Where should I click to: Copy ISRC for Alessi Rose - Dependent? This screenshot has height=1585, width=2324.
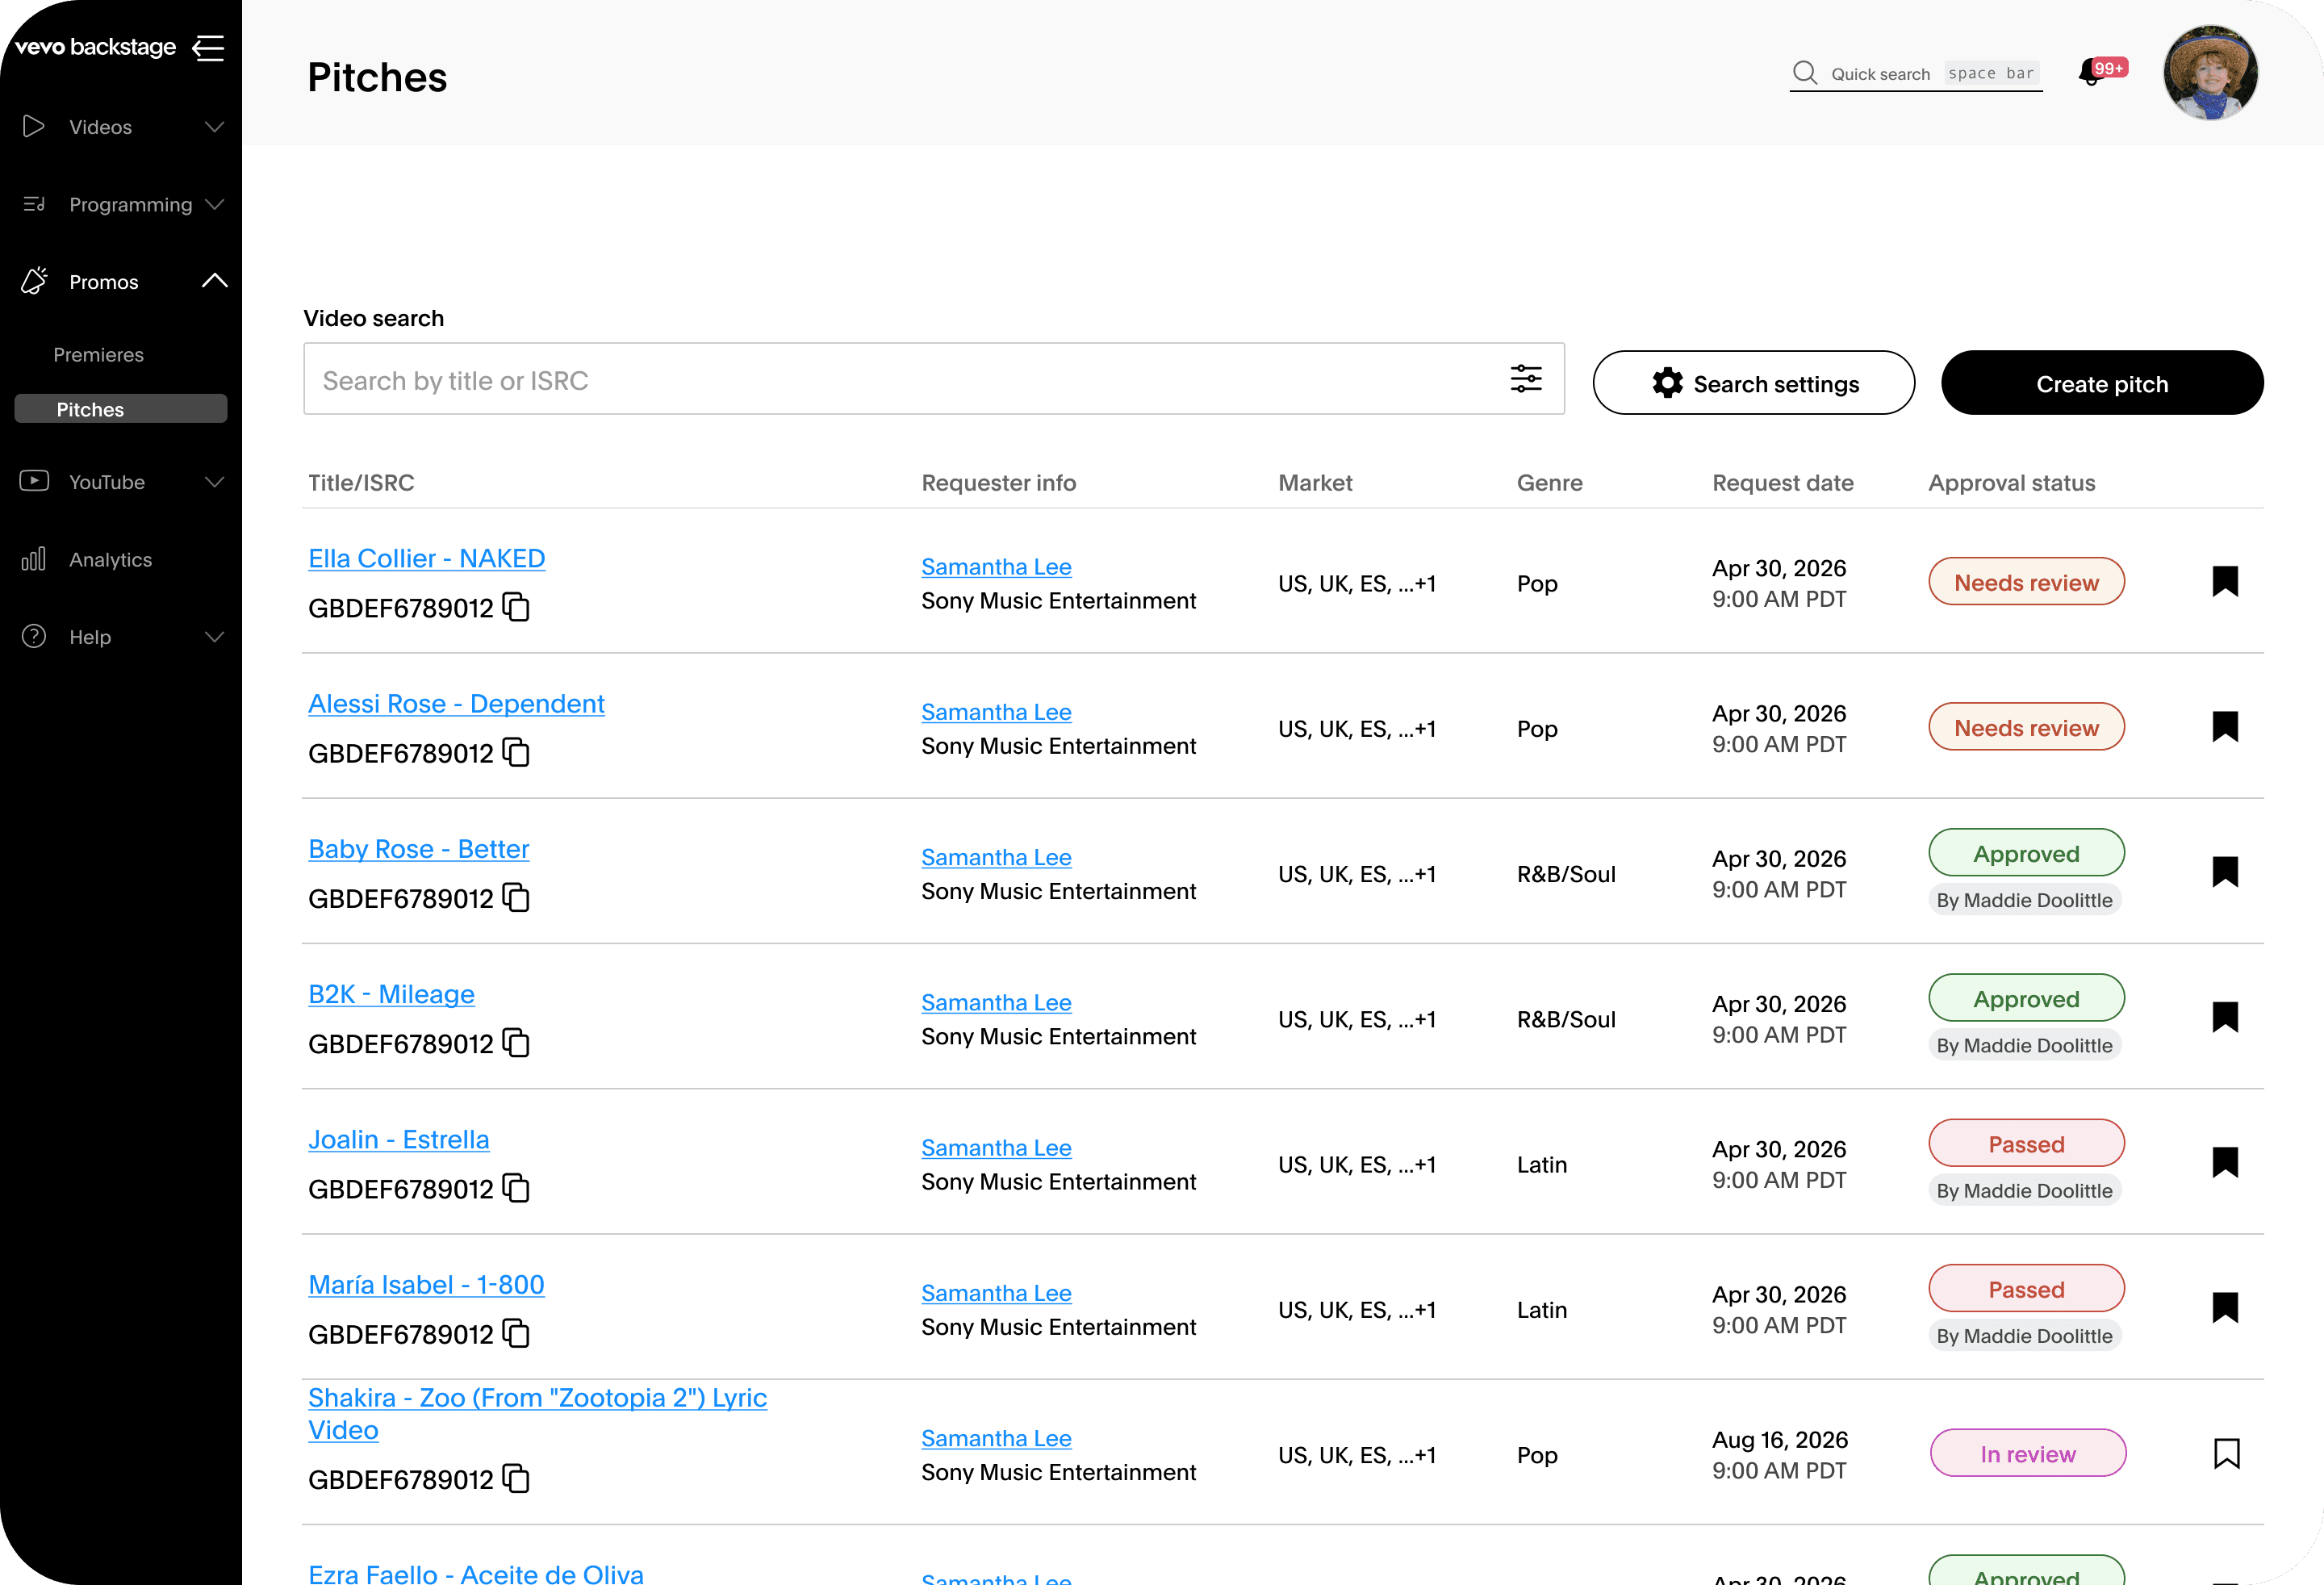point(516,752)
